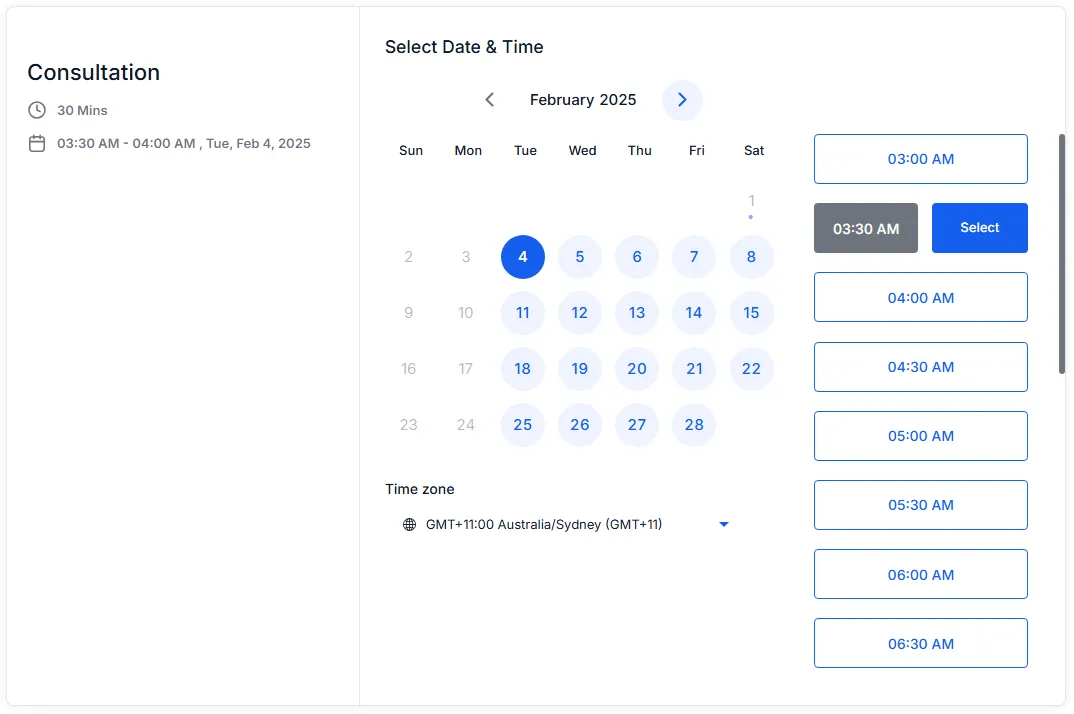Confirm 03:30 AM with the Select button
Viewport: 1074px width, 714px height.
[x=979, y=228]
